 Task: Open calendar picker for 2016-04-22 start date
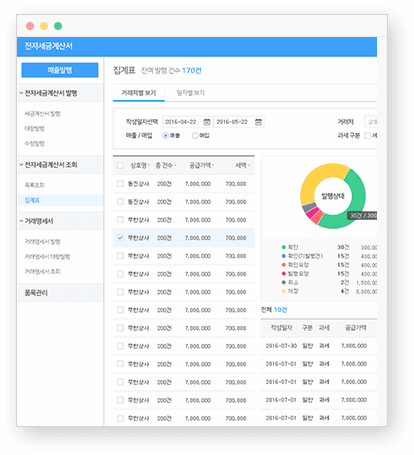[207, 122]
